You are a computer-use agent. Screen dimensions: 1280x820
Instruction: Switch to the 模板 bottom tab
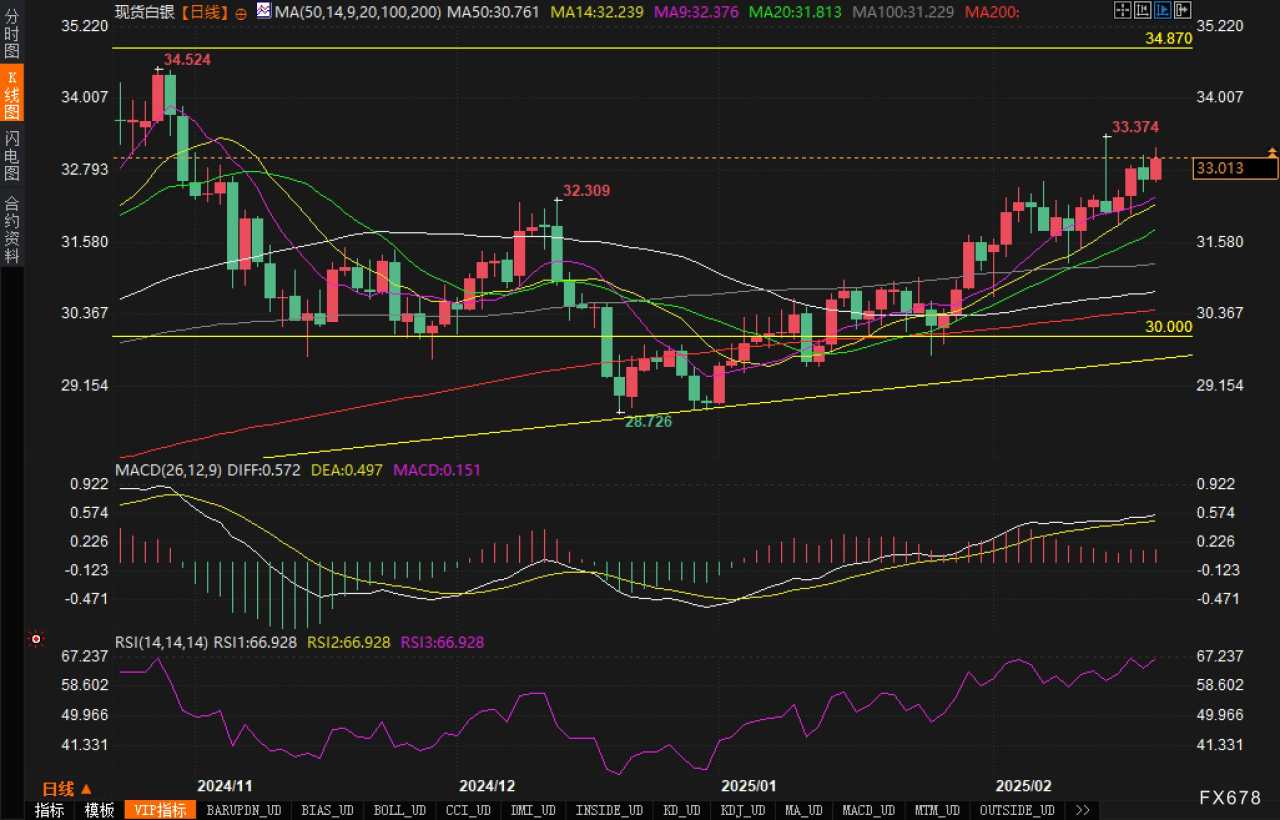pyautogui.click(x=98, y=810)
